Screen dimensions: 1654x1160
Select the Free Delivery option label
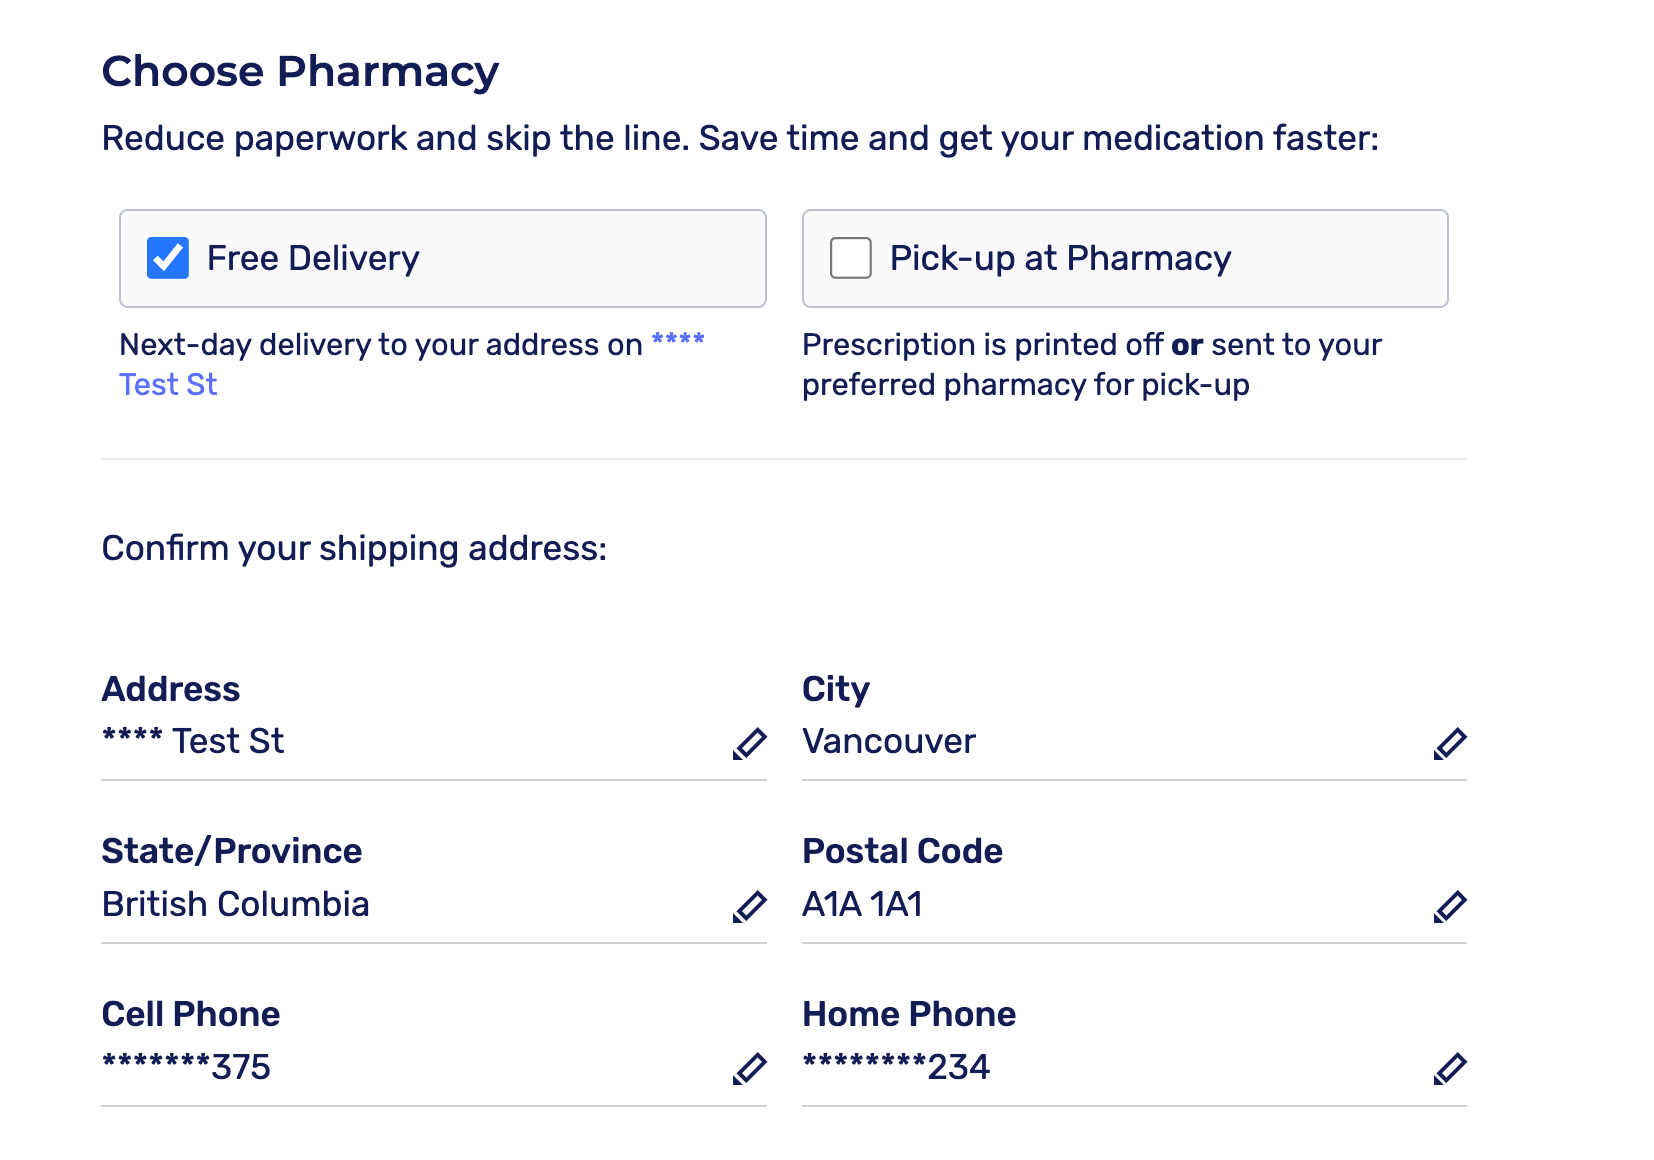[x=313, y=258]
